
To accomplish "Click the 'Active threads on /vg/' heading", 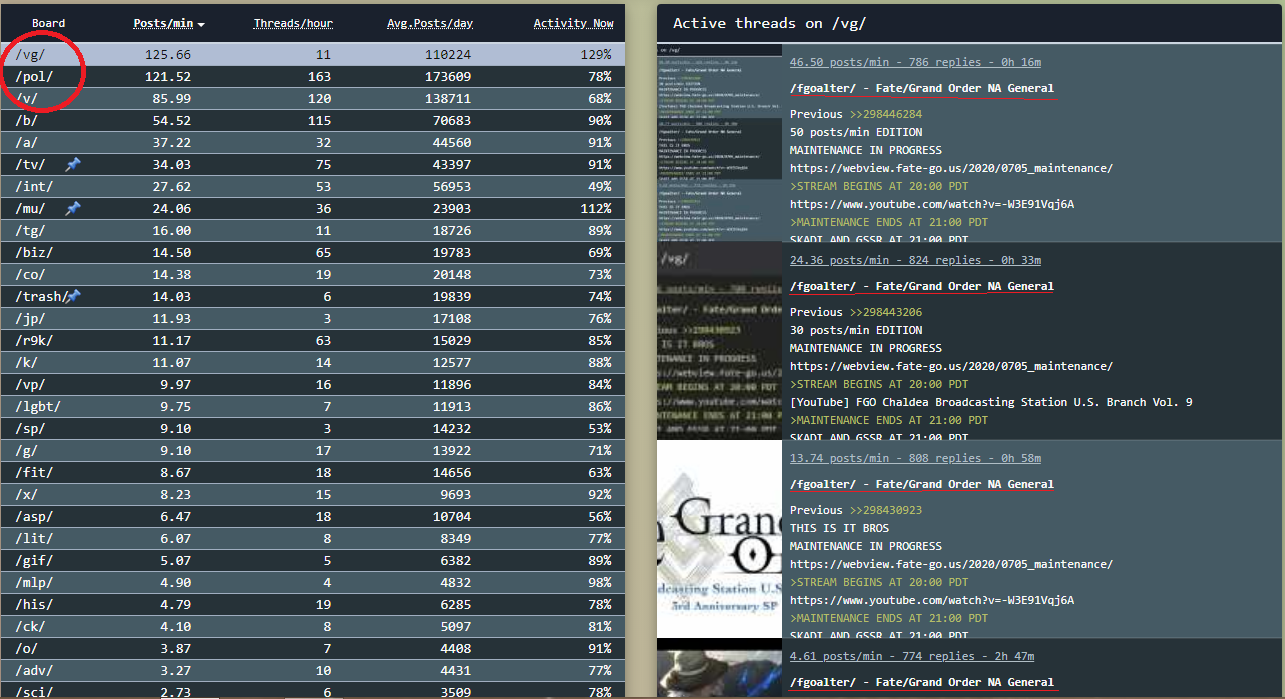I will (769, 23).
